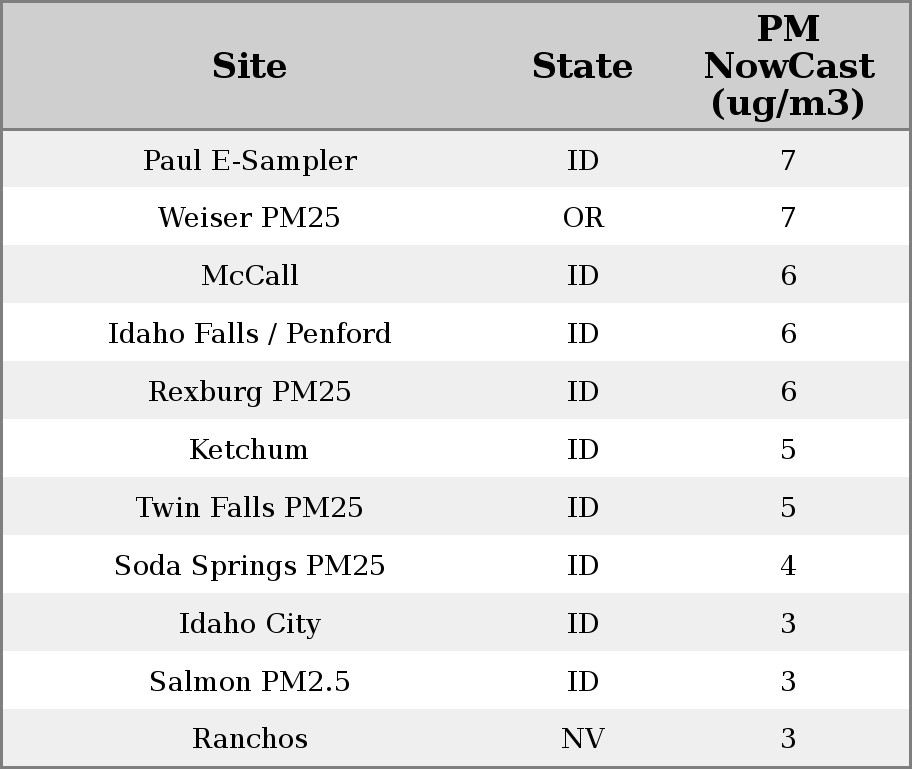The width and height of the screenshot is (912, 769).
Task: Select the Idaho City site name
Action: point(249,624)
